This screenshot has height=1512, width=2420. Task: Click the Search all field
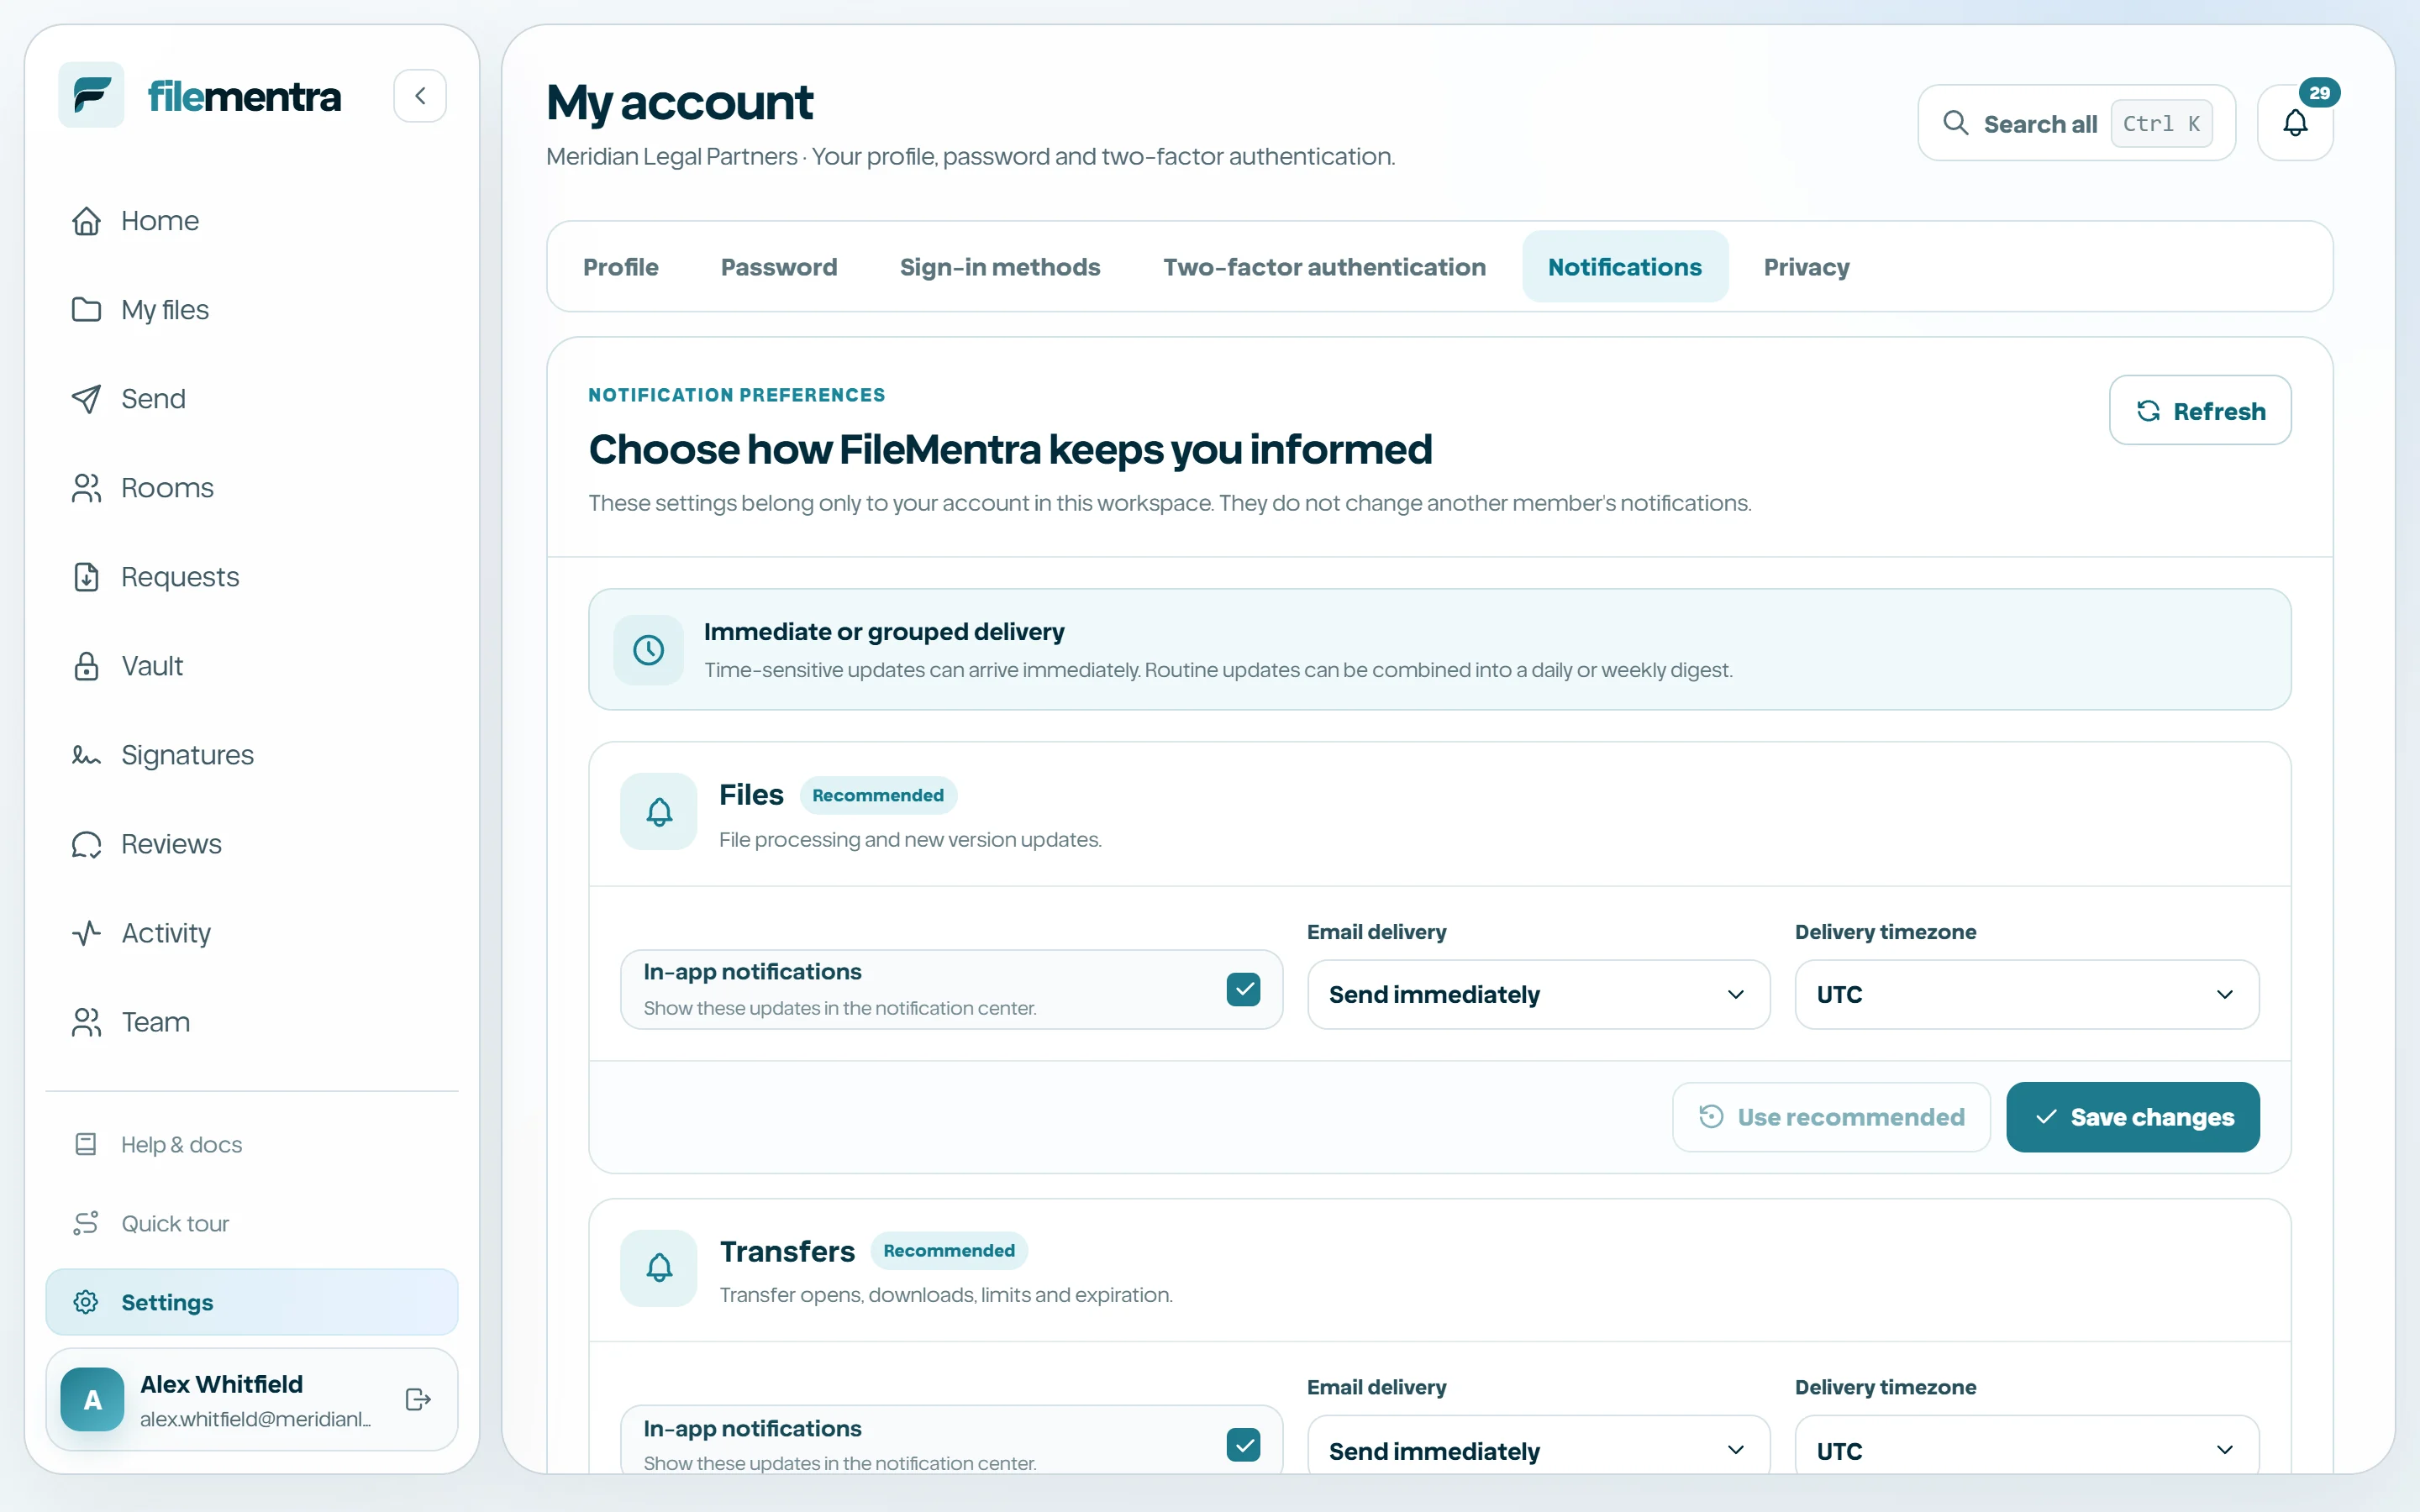pyautogui.click(x=2076, y=123)
